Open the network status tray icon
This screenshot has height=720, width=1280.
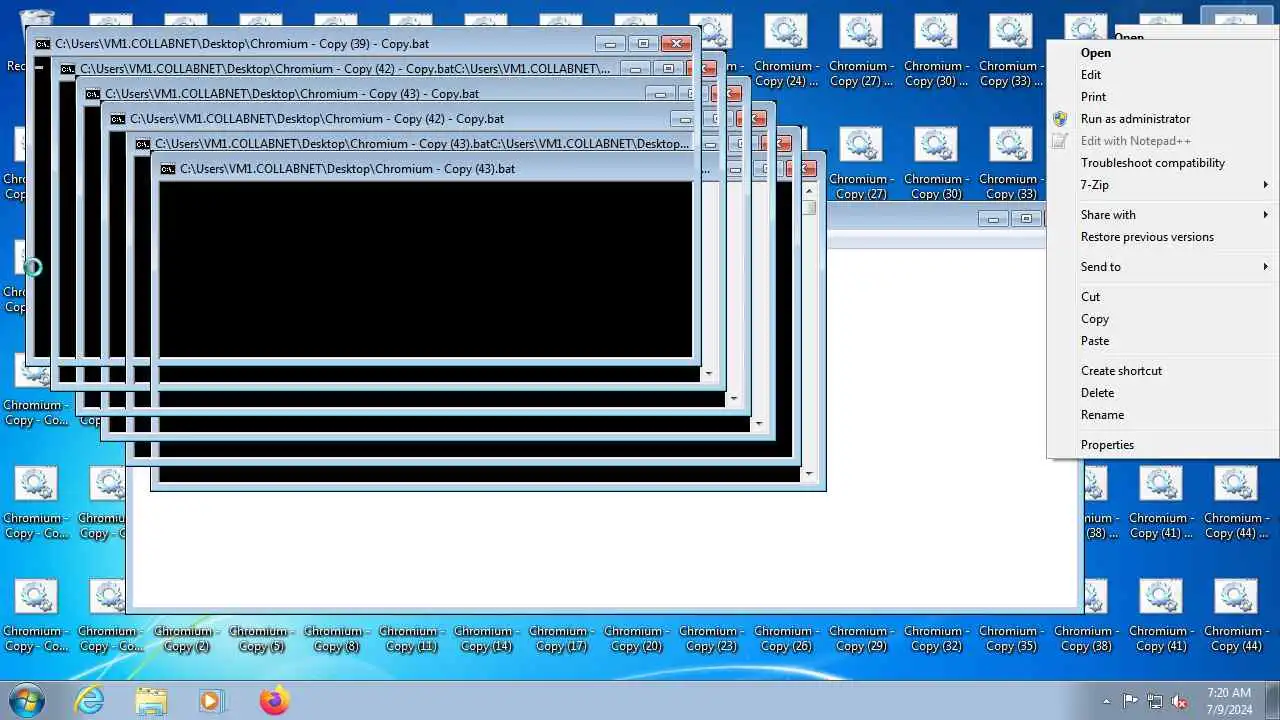[x=1155, y=701]
